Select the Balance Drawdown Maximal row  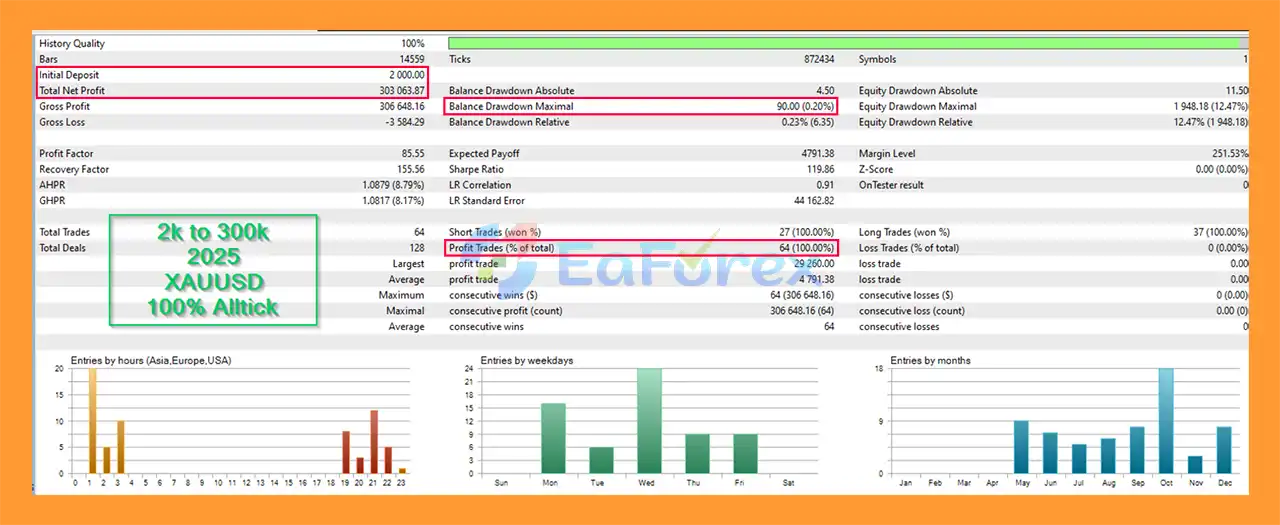tap(640, 106)
